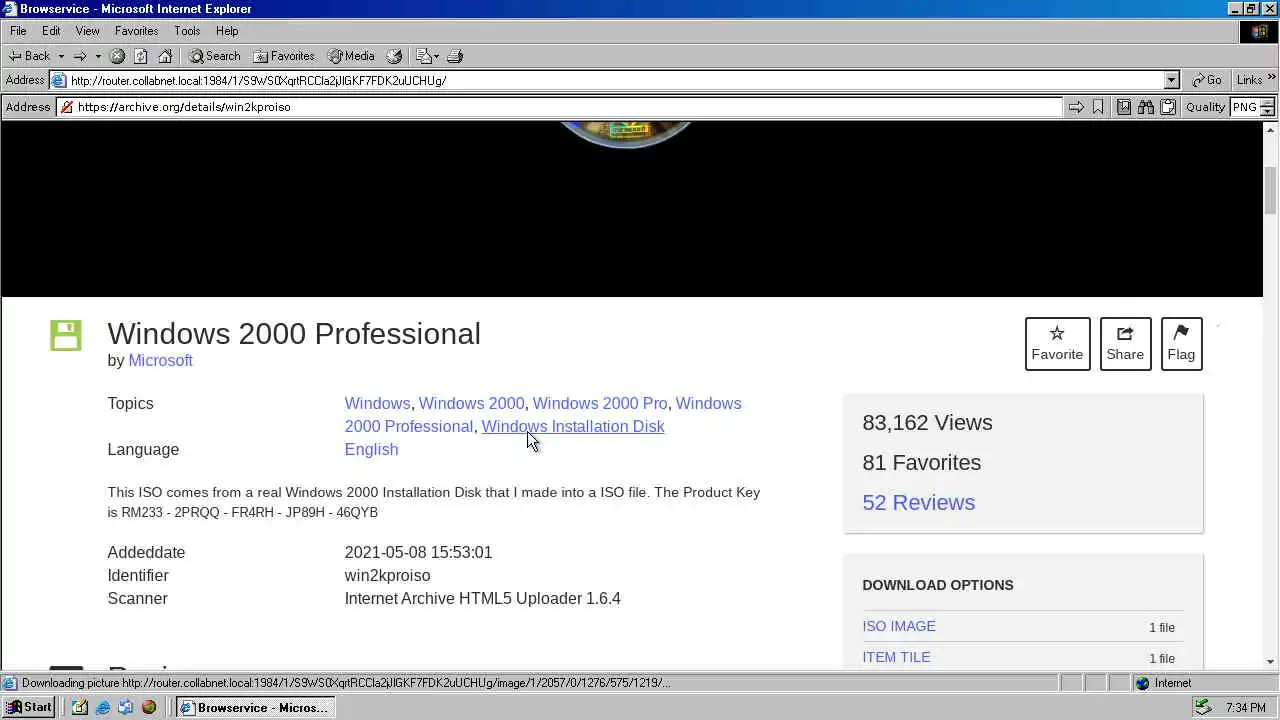
Task: Open the Windows 2000 topic link
Action: tap(471, 403)
